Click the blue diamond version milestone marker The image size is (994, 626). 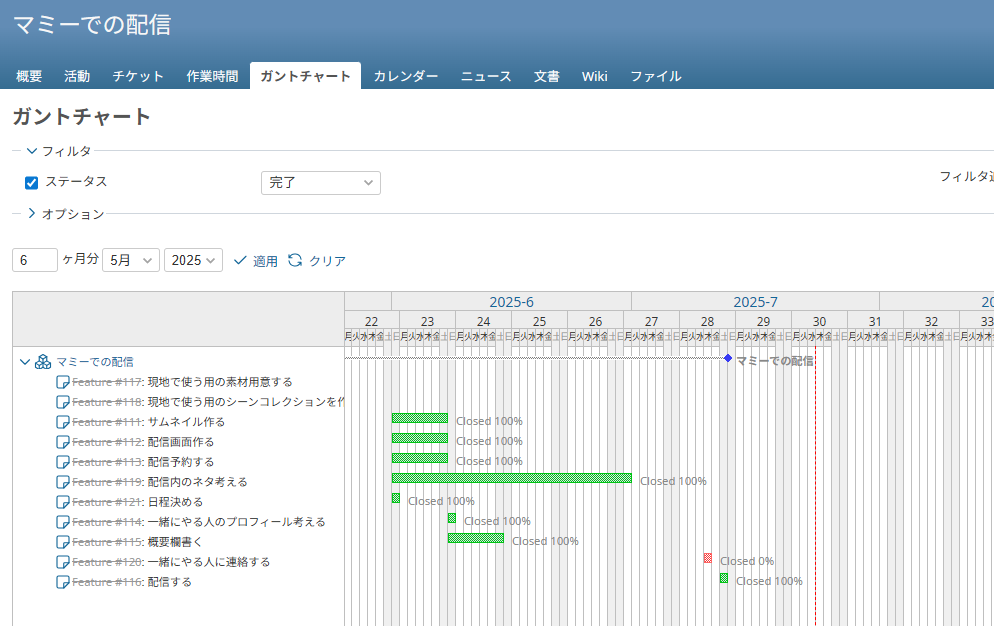point(728,358)
